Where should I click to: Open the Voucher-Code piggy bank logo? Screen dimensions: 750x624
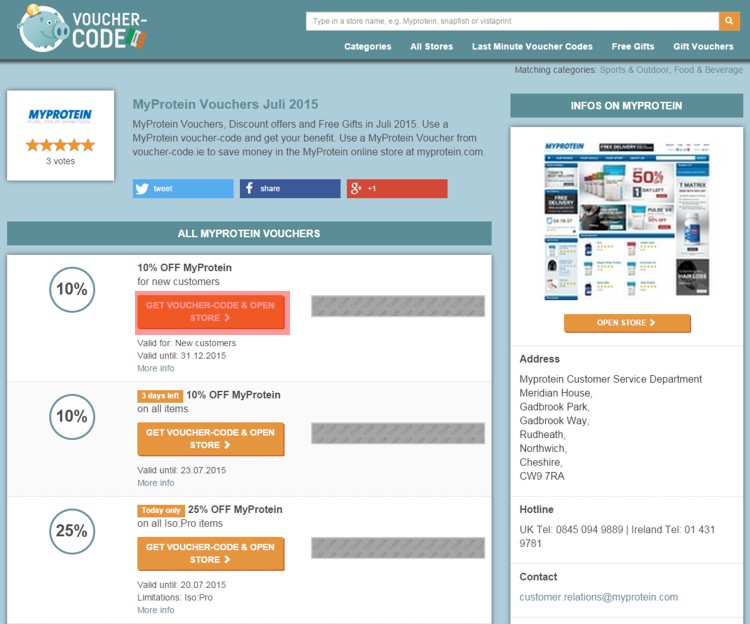tap(82, 29)
